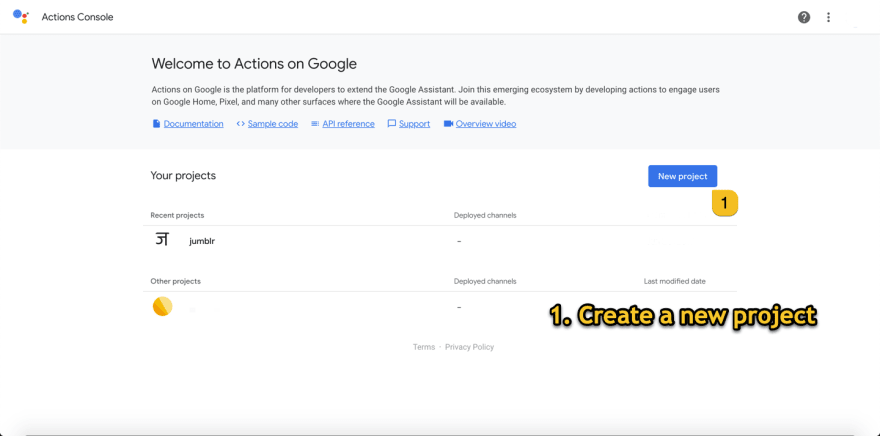Click the New project button
Screen dimensions: 880x436
(682, 176)
